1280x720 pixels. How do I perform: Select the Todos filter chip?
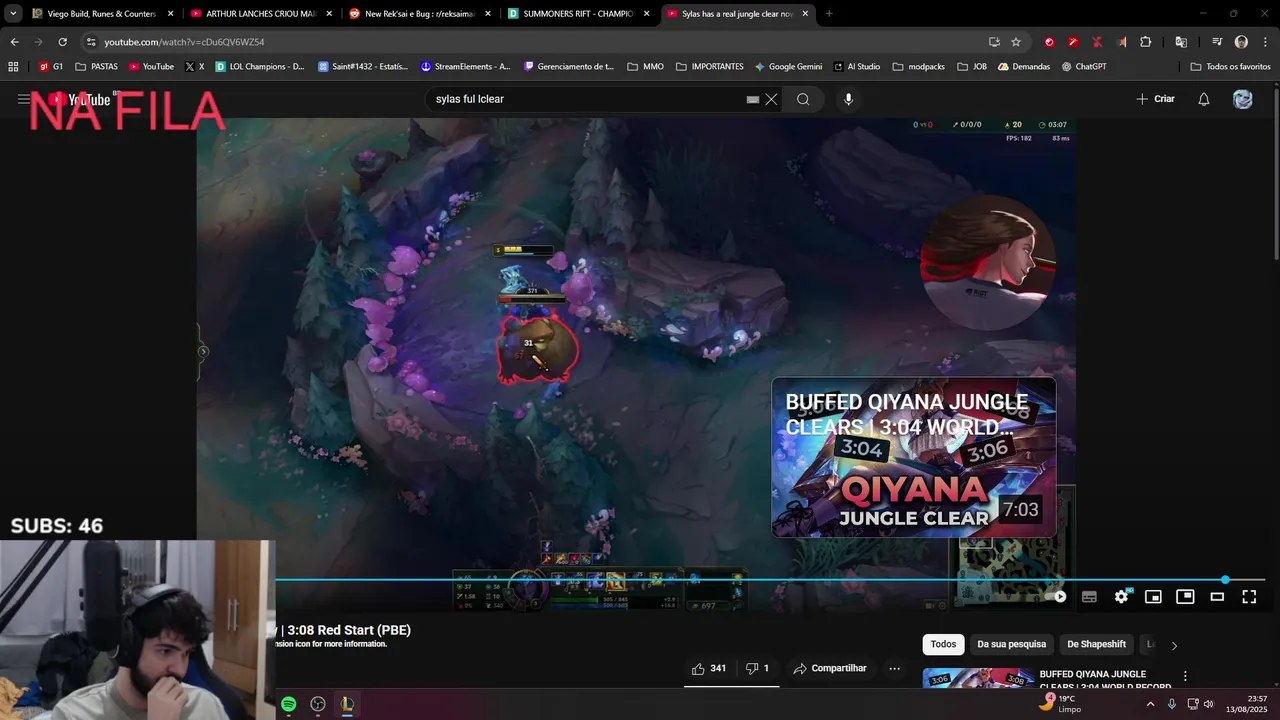click(x=943, y=644)
